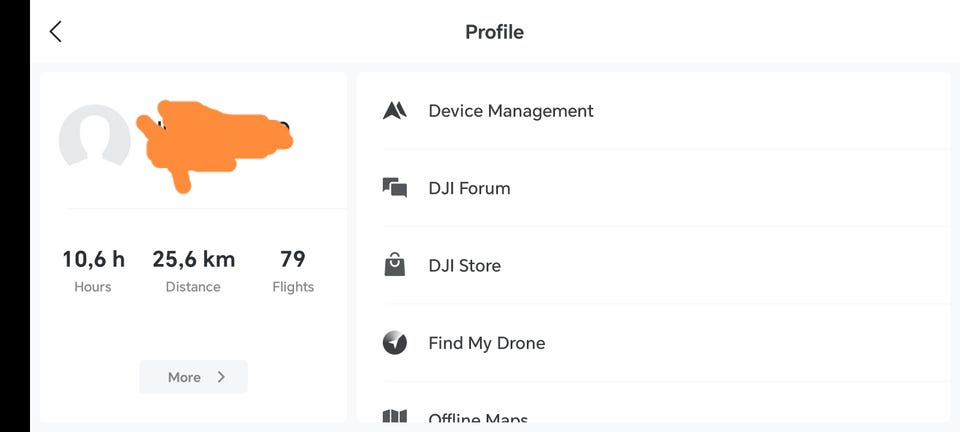
Task: Tap the Device Management drone icon
Action: click(395, 111)
